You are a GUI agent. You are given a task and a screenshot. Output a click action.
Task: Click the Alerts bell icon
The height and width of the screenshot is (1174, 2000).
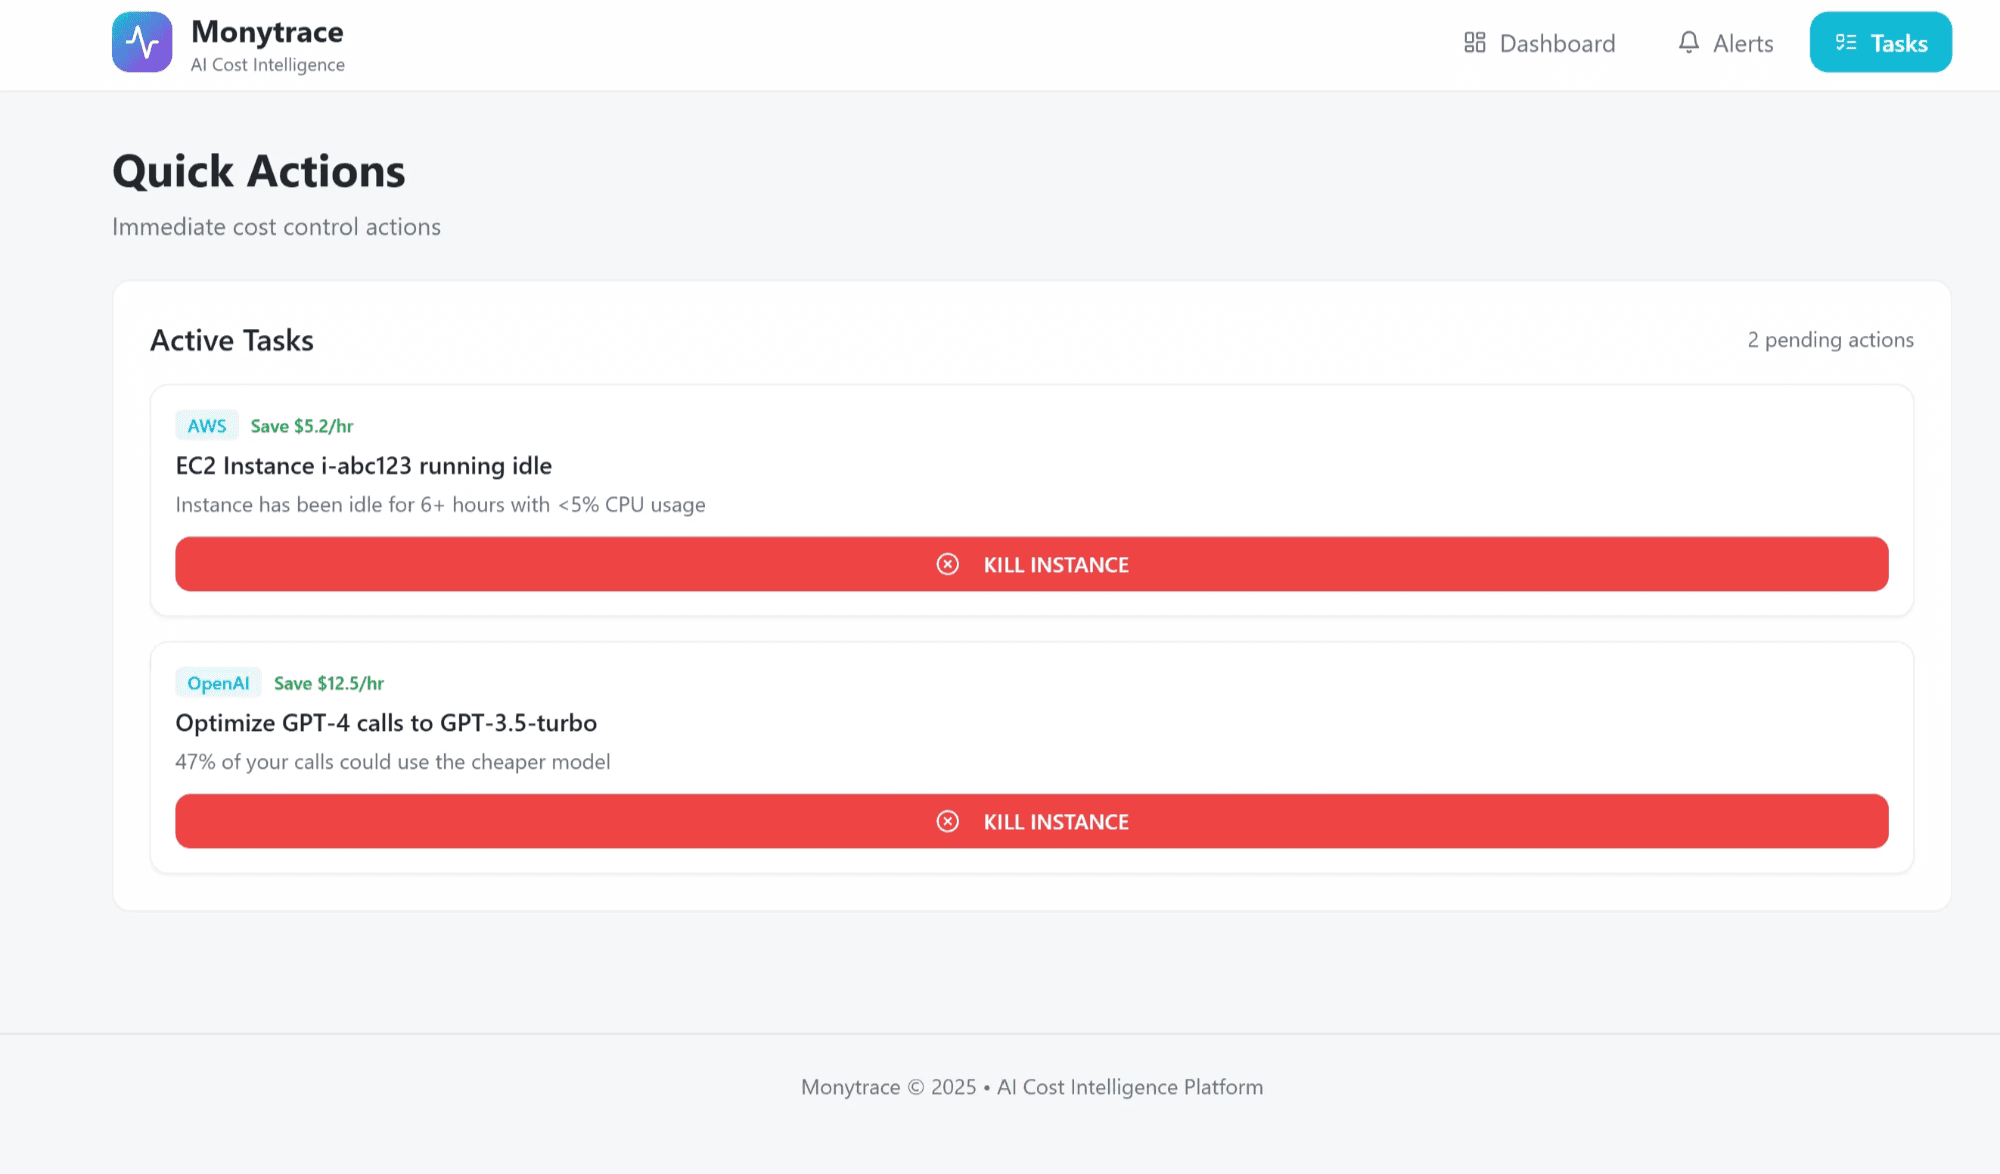click(x=1688, y=43)
